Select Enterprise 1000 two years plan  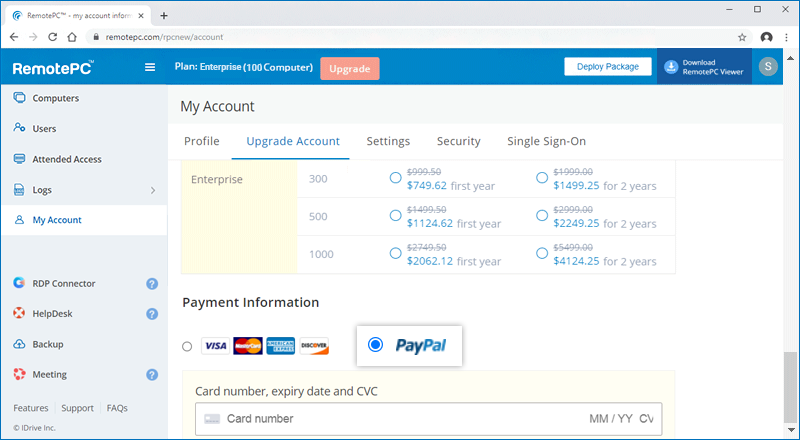pos(542,253)
